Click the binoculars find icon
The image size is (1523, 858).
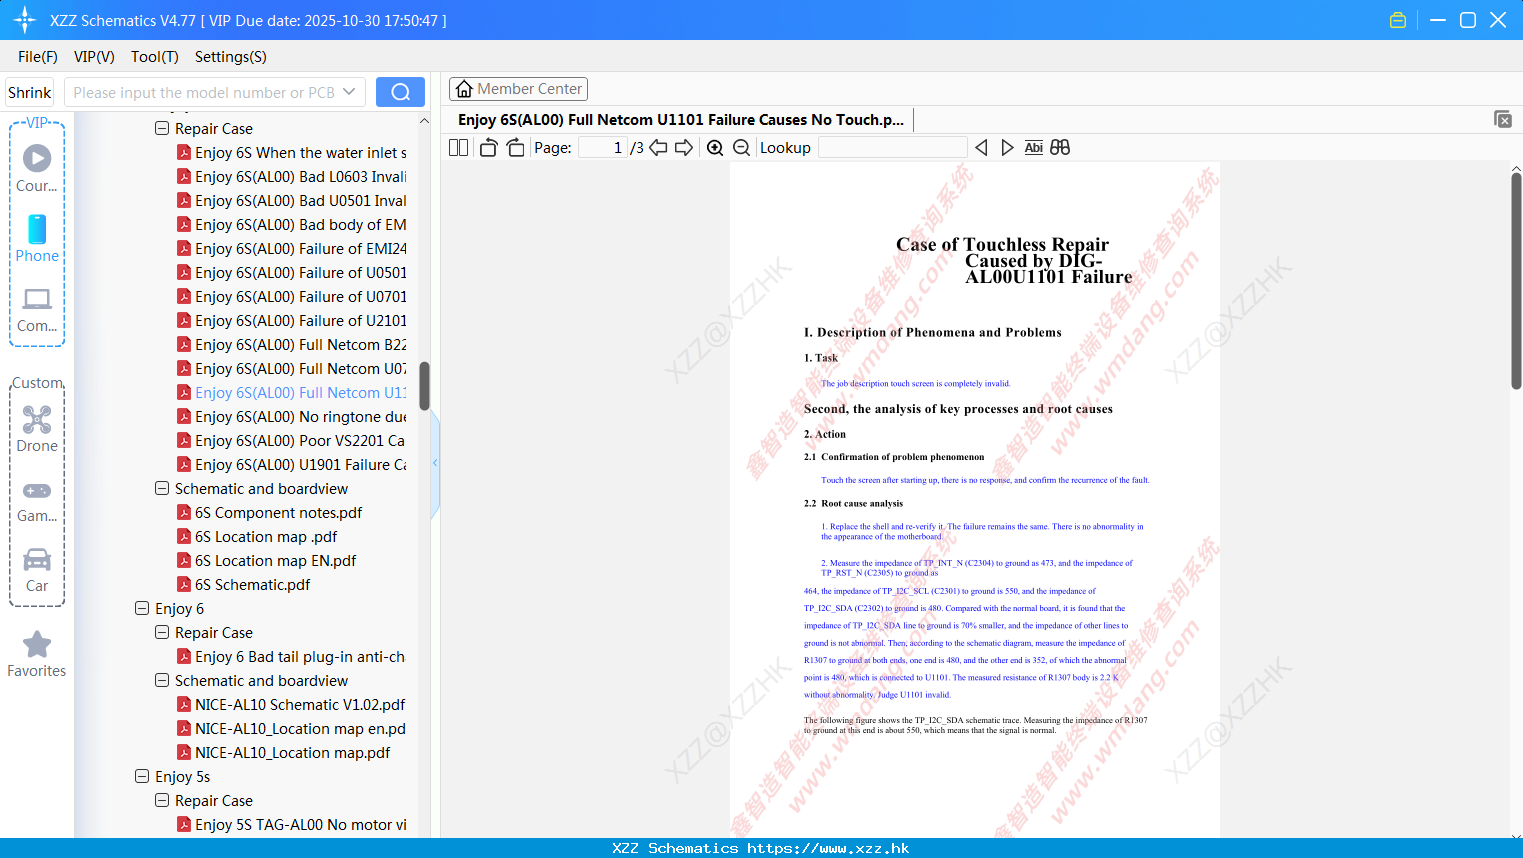tap(1060, 148)
